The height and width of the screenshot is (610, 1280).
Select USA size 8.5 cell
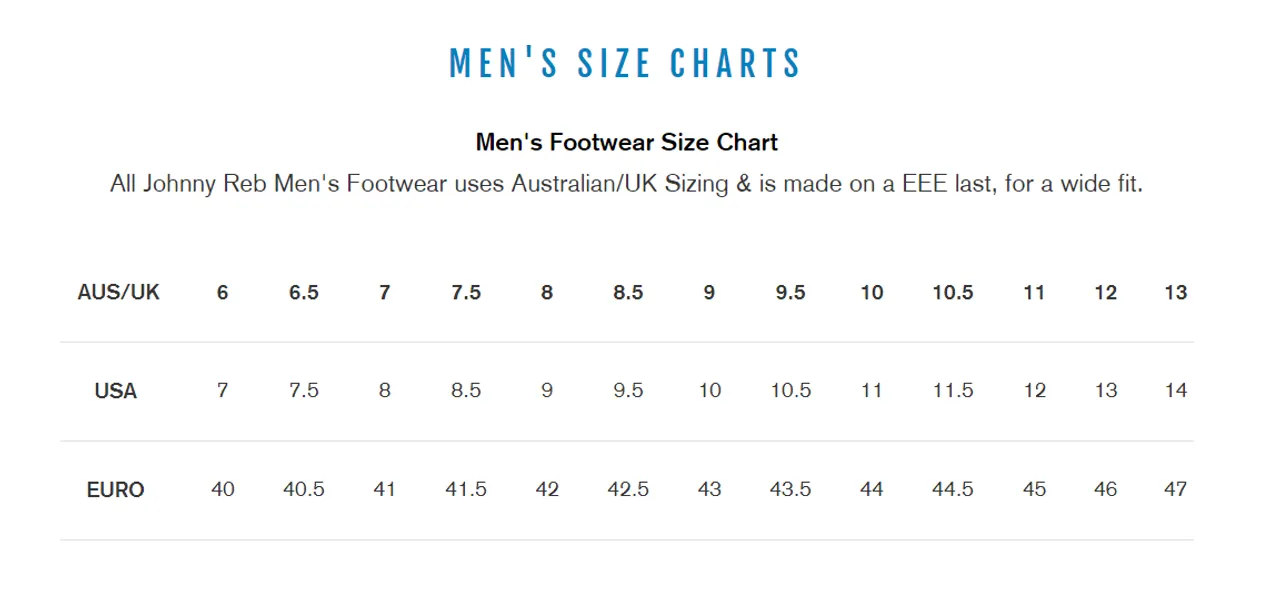(x=466, y=391)
